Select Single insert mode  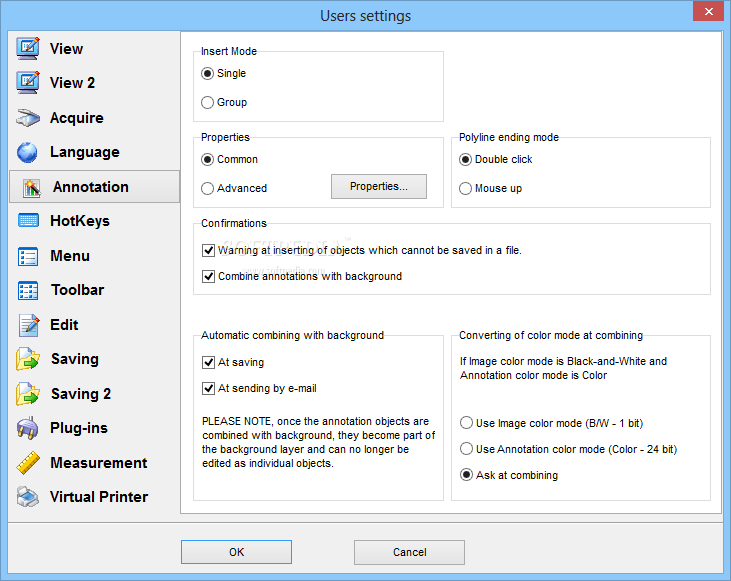(207, 74)
